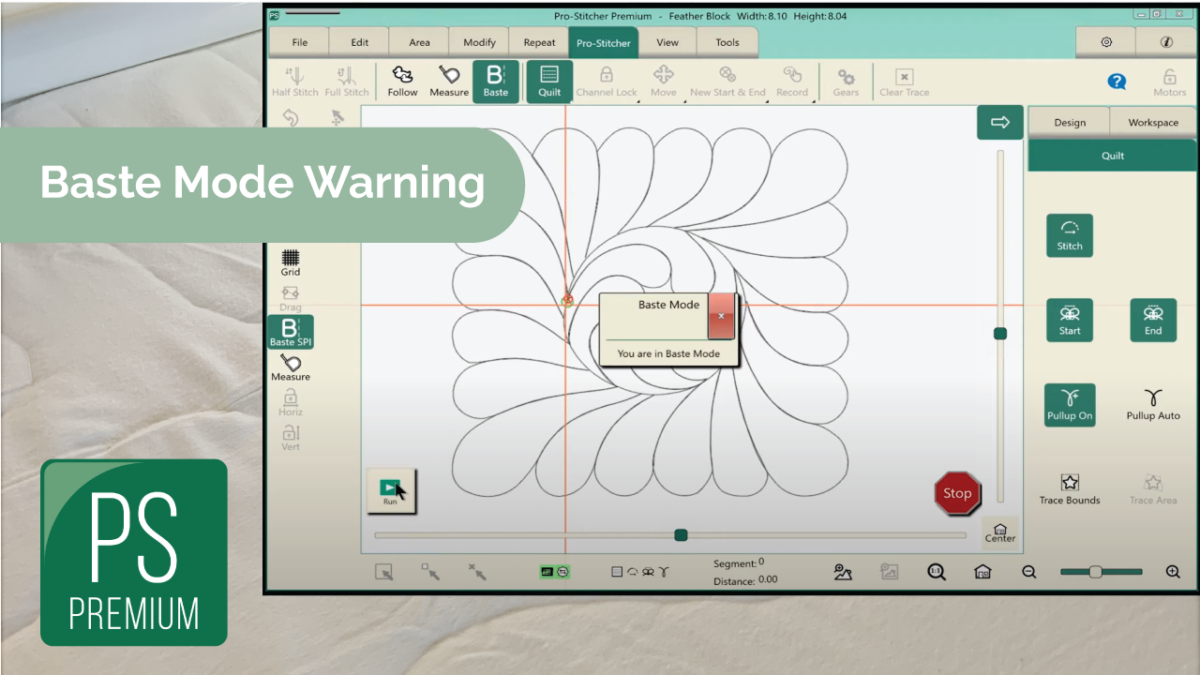Close the Baste Mode warning popup

tap(721, 316)
